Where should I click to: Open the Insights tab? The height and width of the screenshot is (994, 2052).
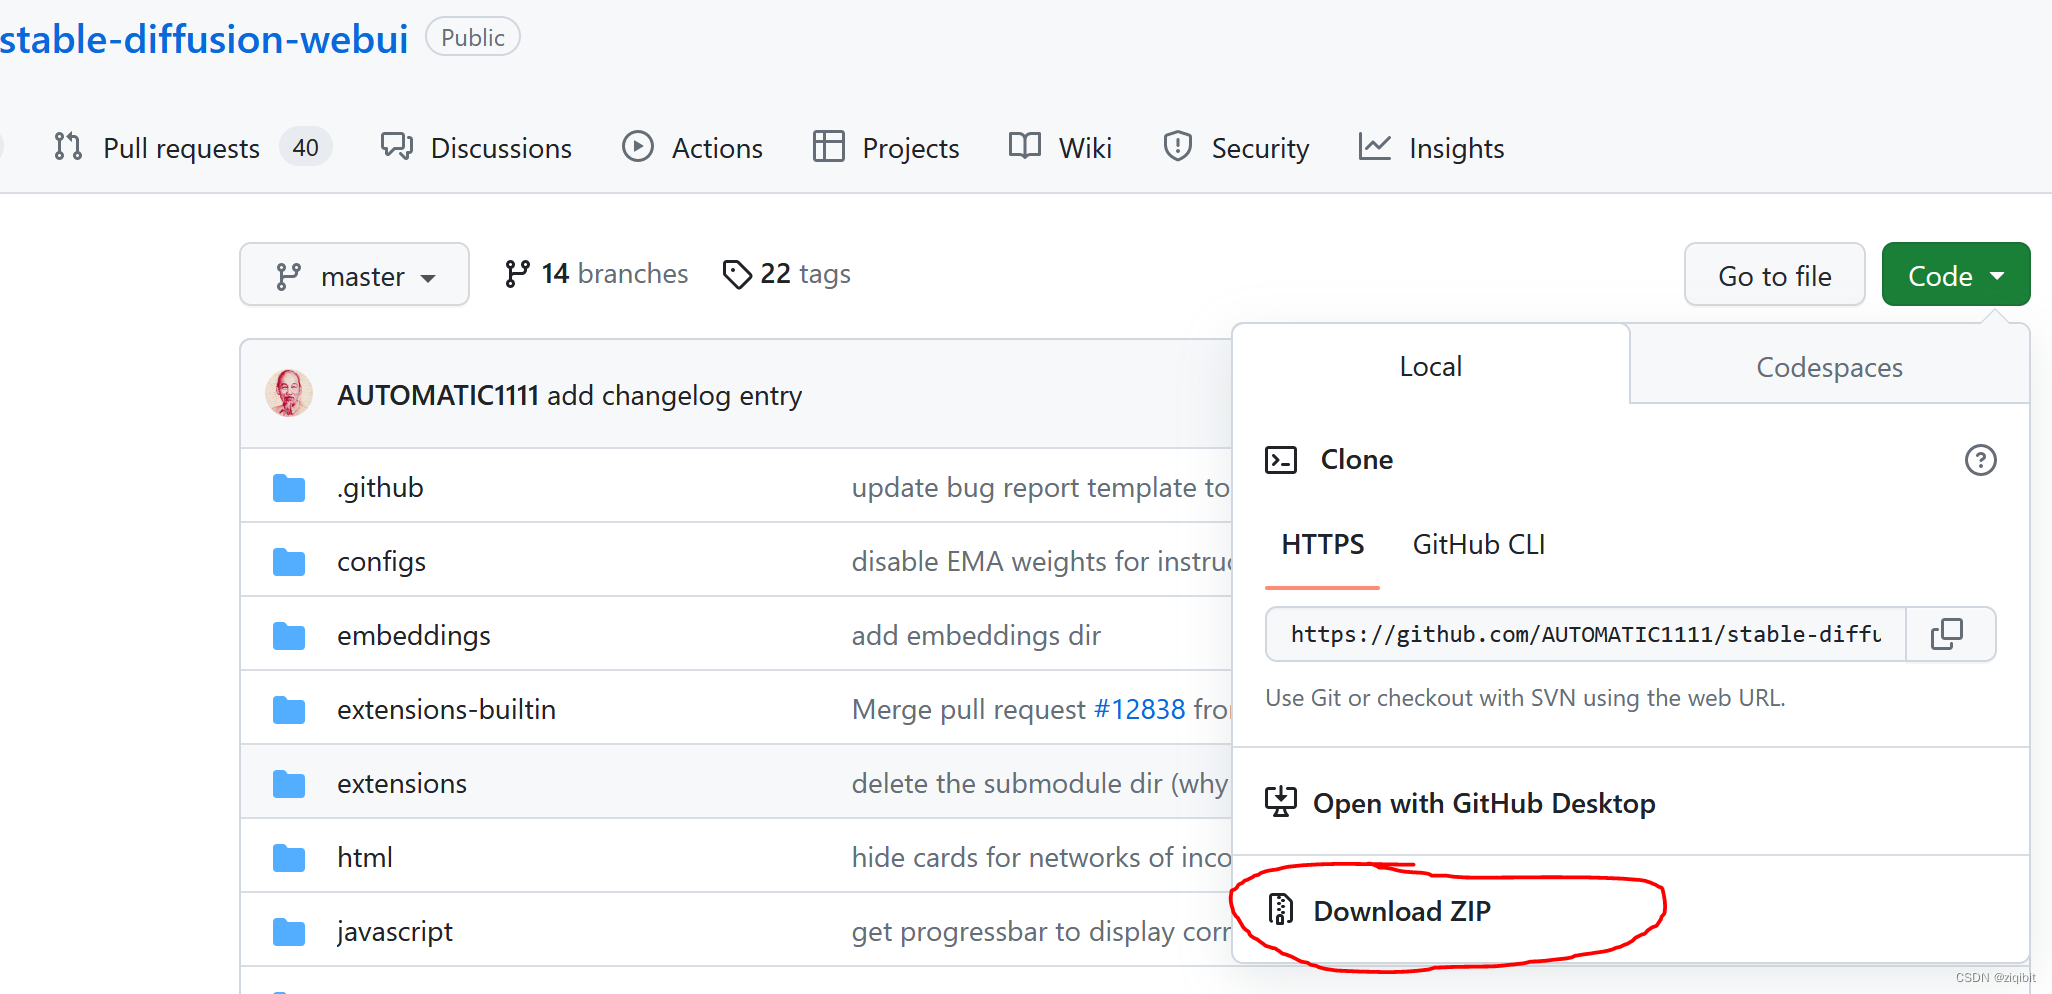1431,148
